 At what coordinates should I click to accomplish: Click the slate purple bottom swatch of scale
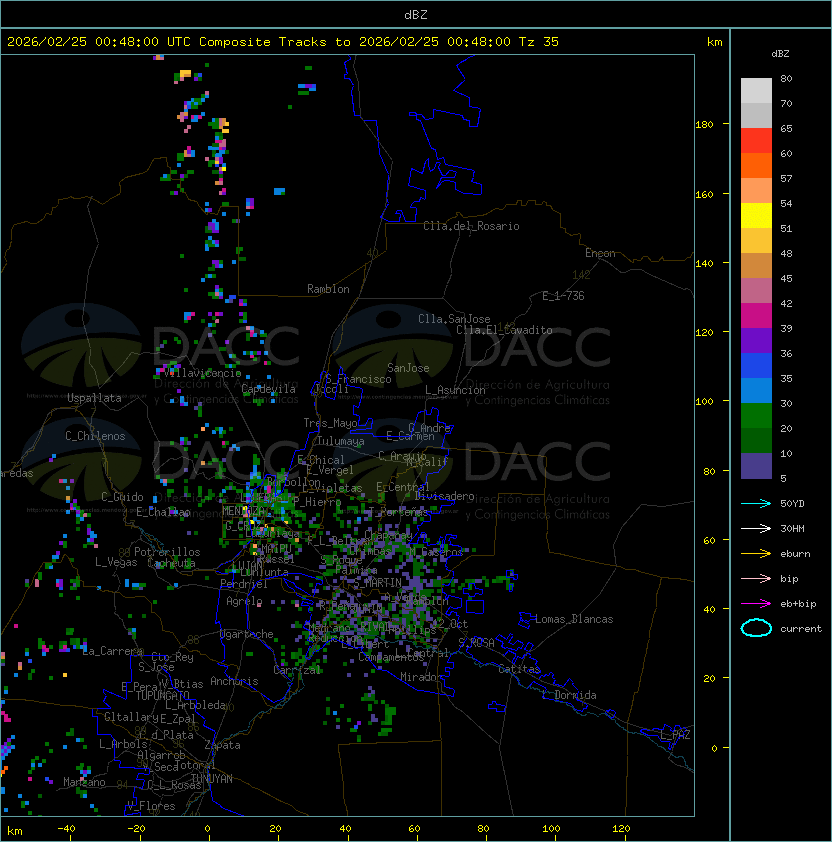point(756,466)
